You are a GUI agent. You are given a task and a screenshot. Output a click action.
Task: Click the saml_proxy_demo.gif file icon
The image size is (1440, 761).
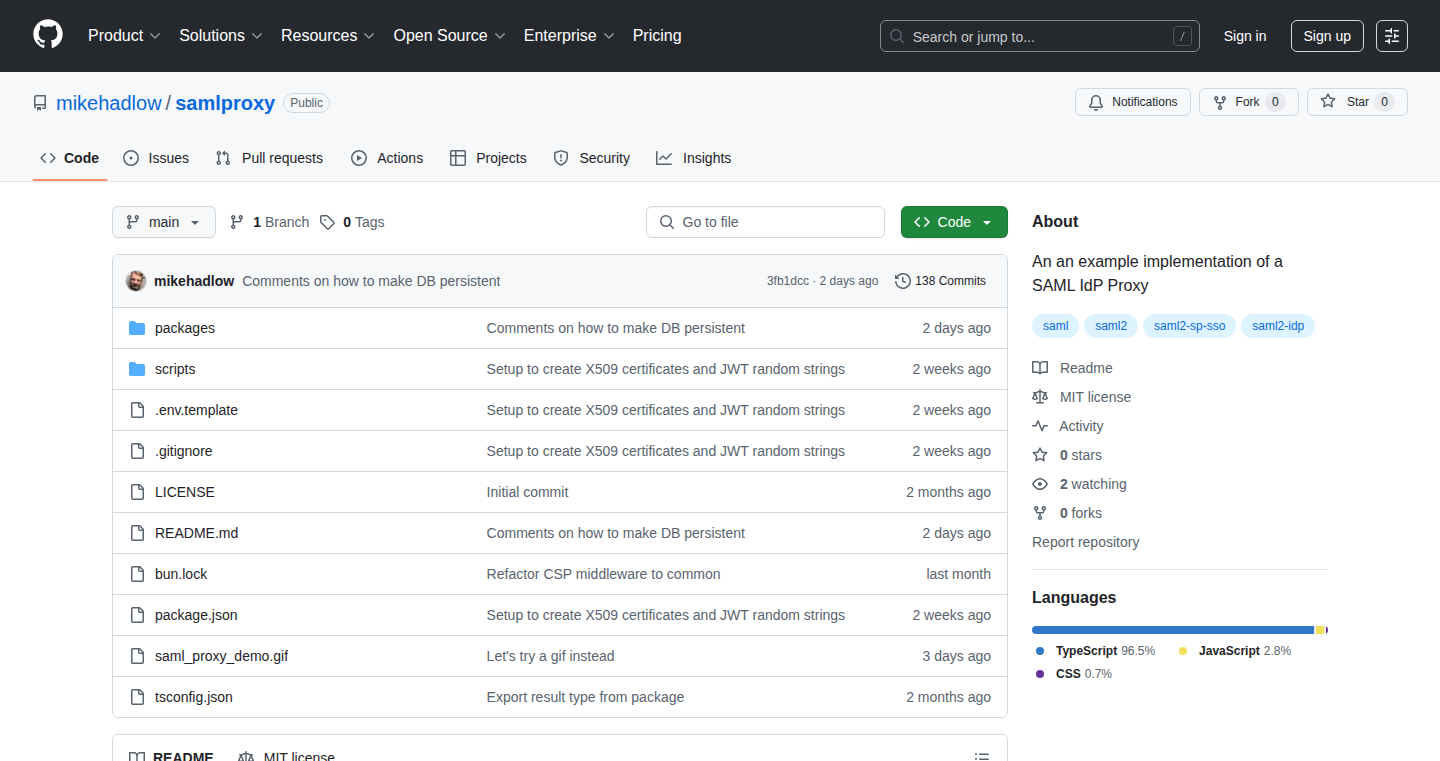137,656
